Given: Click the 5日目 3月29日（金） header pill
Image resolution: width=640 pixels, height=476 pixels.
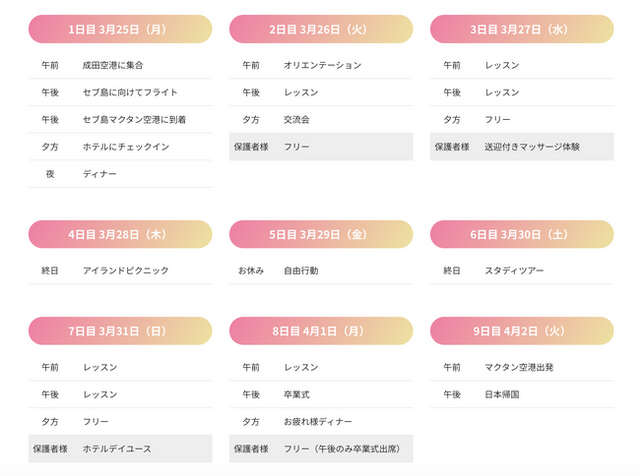Looking at the screenshot, I should point(321,234).
